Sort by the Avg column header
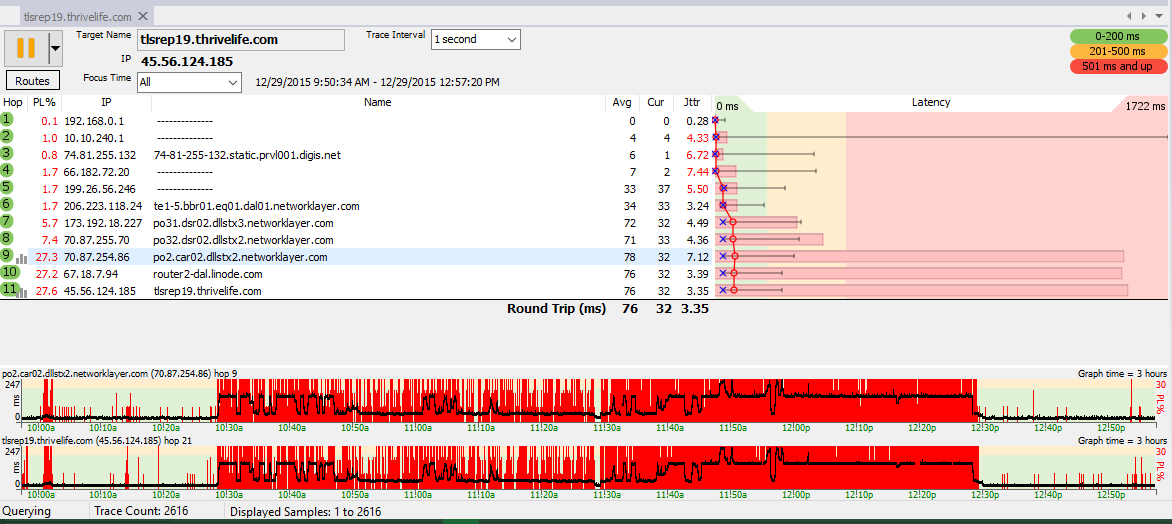The image size is (1172, 524). click(x=621, y=102)
